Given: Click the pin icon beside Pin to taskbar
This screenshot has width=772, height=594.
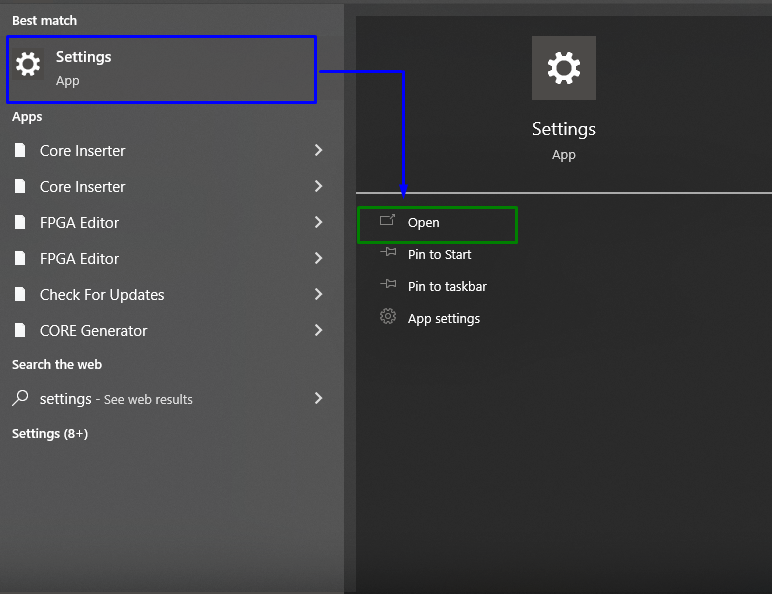Looking at the screenshot, I should click(388, 284).
